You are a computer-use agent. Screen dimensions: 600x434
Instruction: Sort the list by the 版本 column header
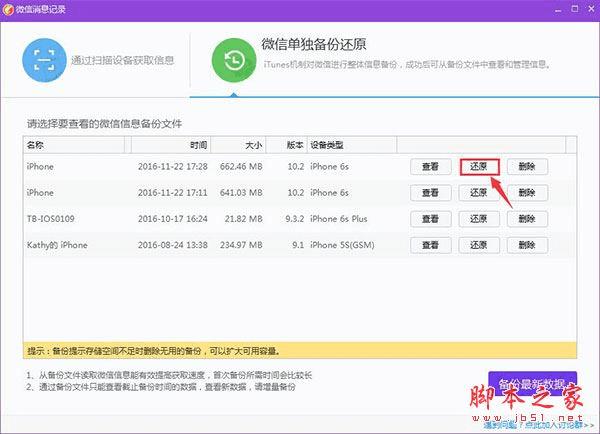pyautogui.click(x=287, y=145)
